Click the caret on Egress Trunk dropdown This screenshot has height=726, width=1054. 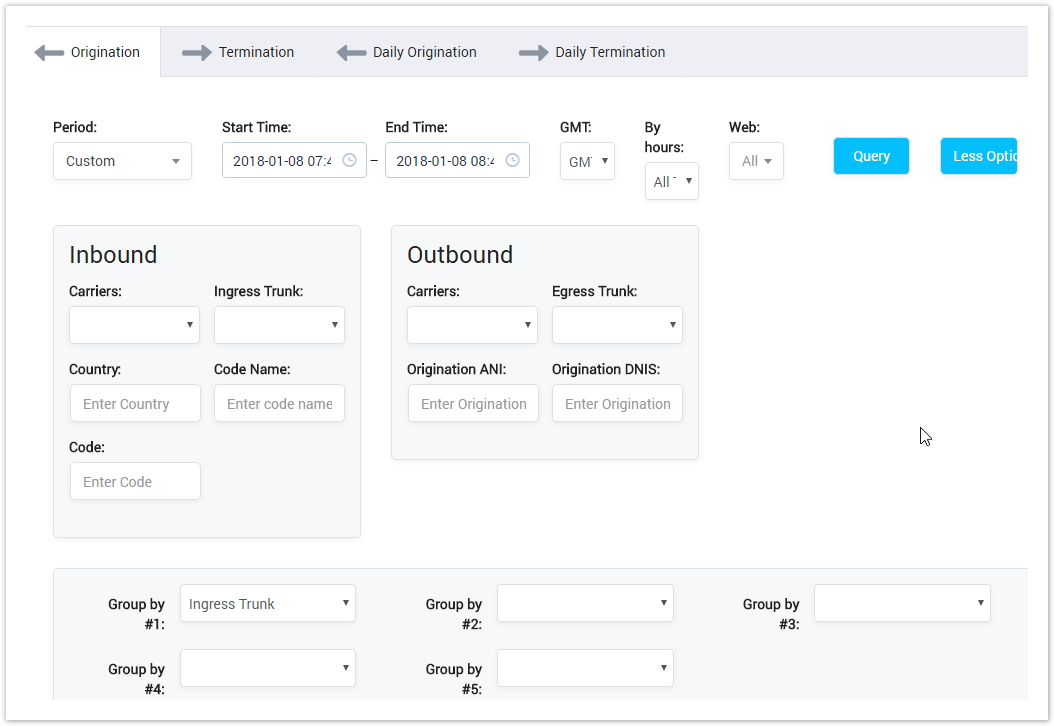click(673, 325)
